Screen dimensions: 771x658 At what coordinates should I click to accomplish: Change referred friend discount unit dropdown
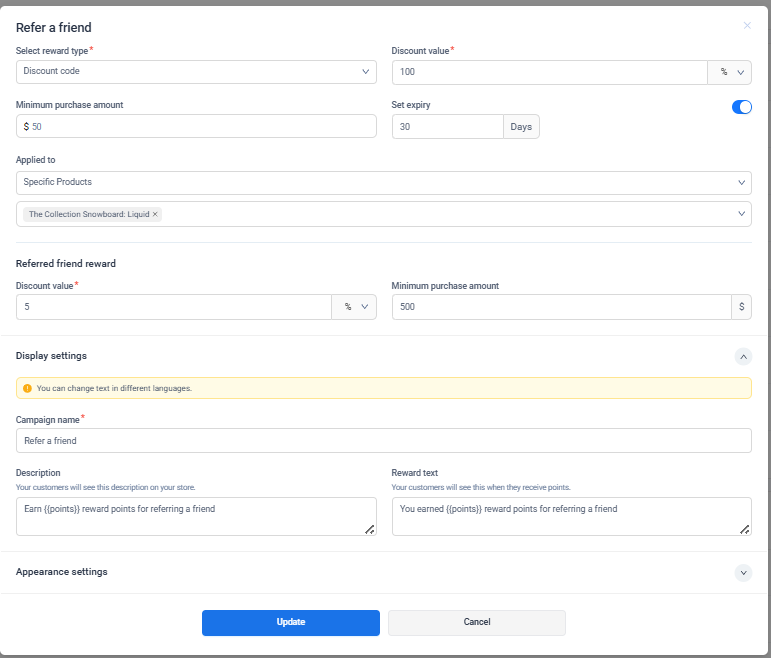click(354, 307)
